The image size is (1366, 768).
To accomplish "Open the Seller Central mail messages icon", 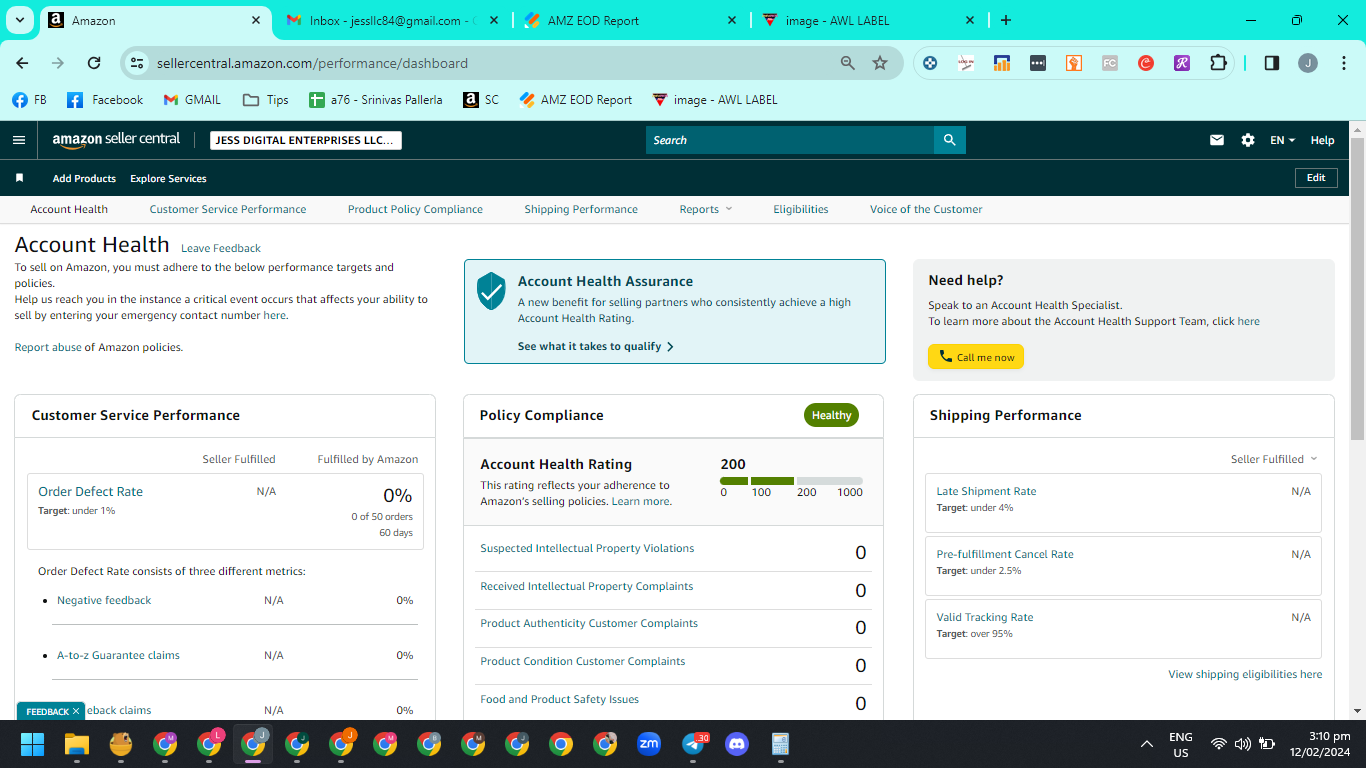I will click(1217, 140).
